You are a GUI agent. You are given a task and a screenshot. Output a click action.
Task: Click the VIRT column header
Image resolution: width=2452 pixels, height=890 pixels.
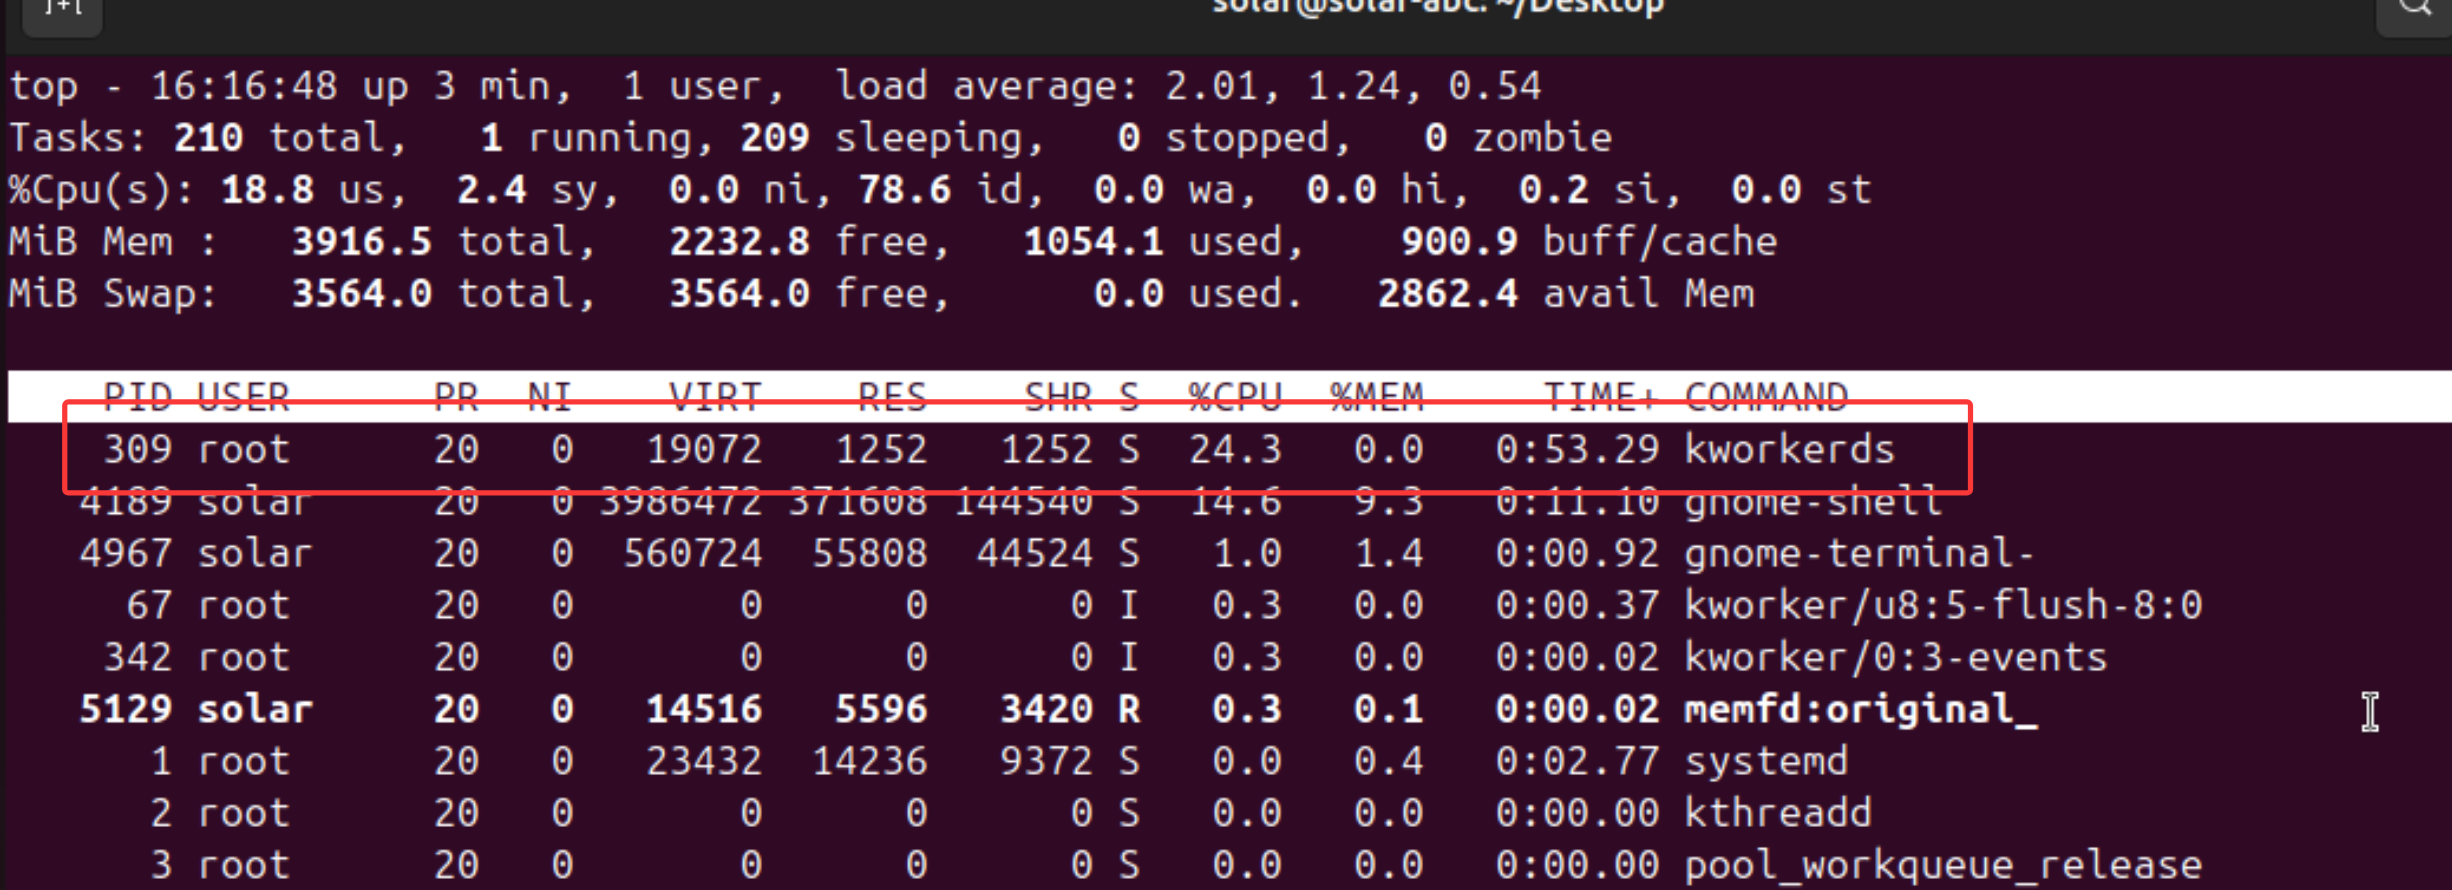coord(715,397)
